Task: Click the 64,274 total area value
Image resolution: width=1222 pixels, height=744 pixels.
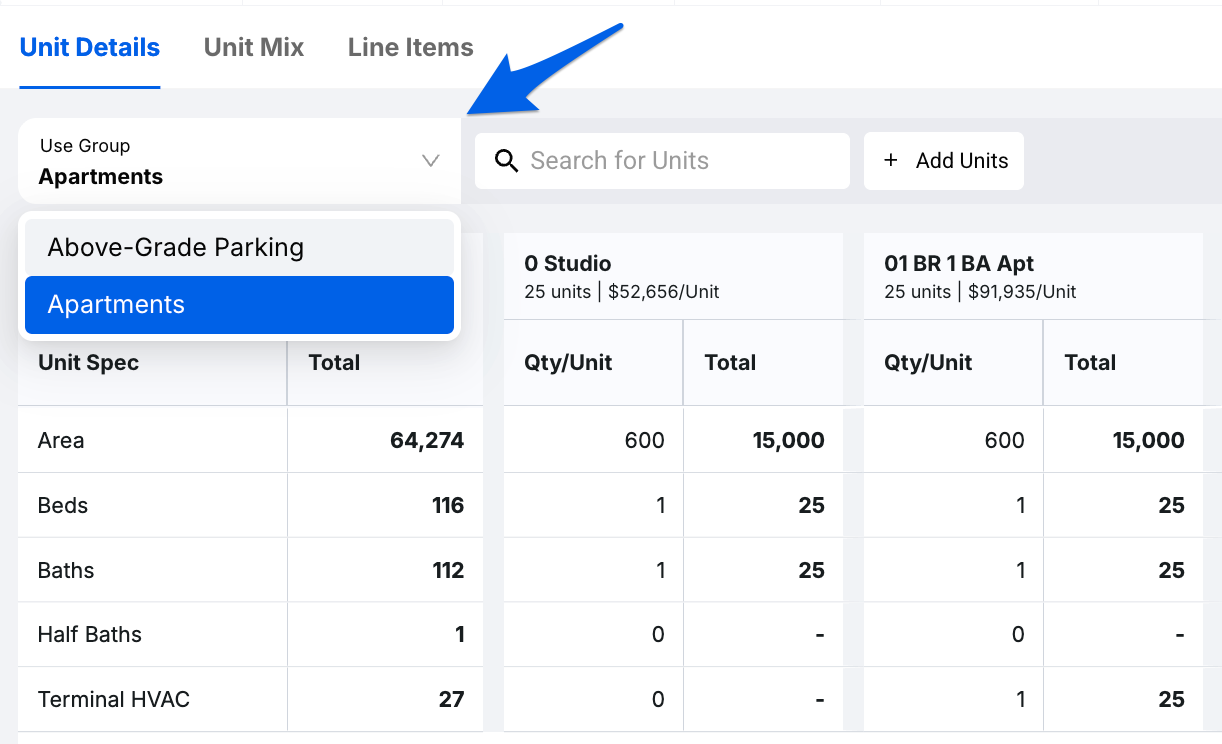Action: 427,440
